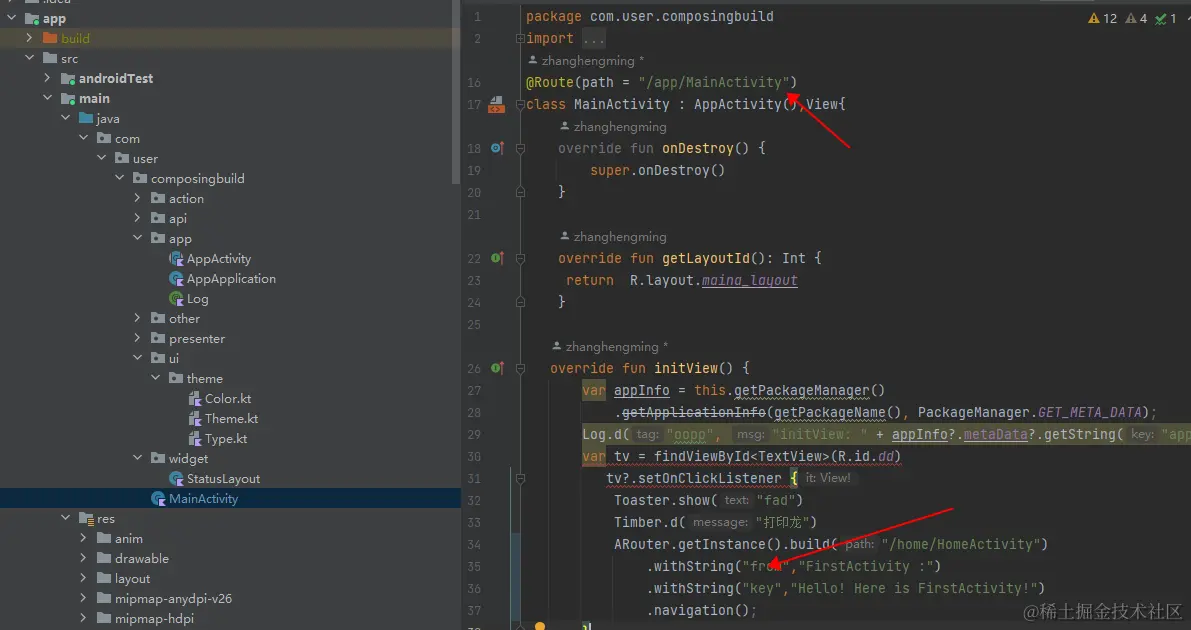
Task: Expand the drawable folder
Action: [84, 558]
